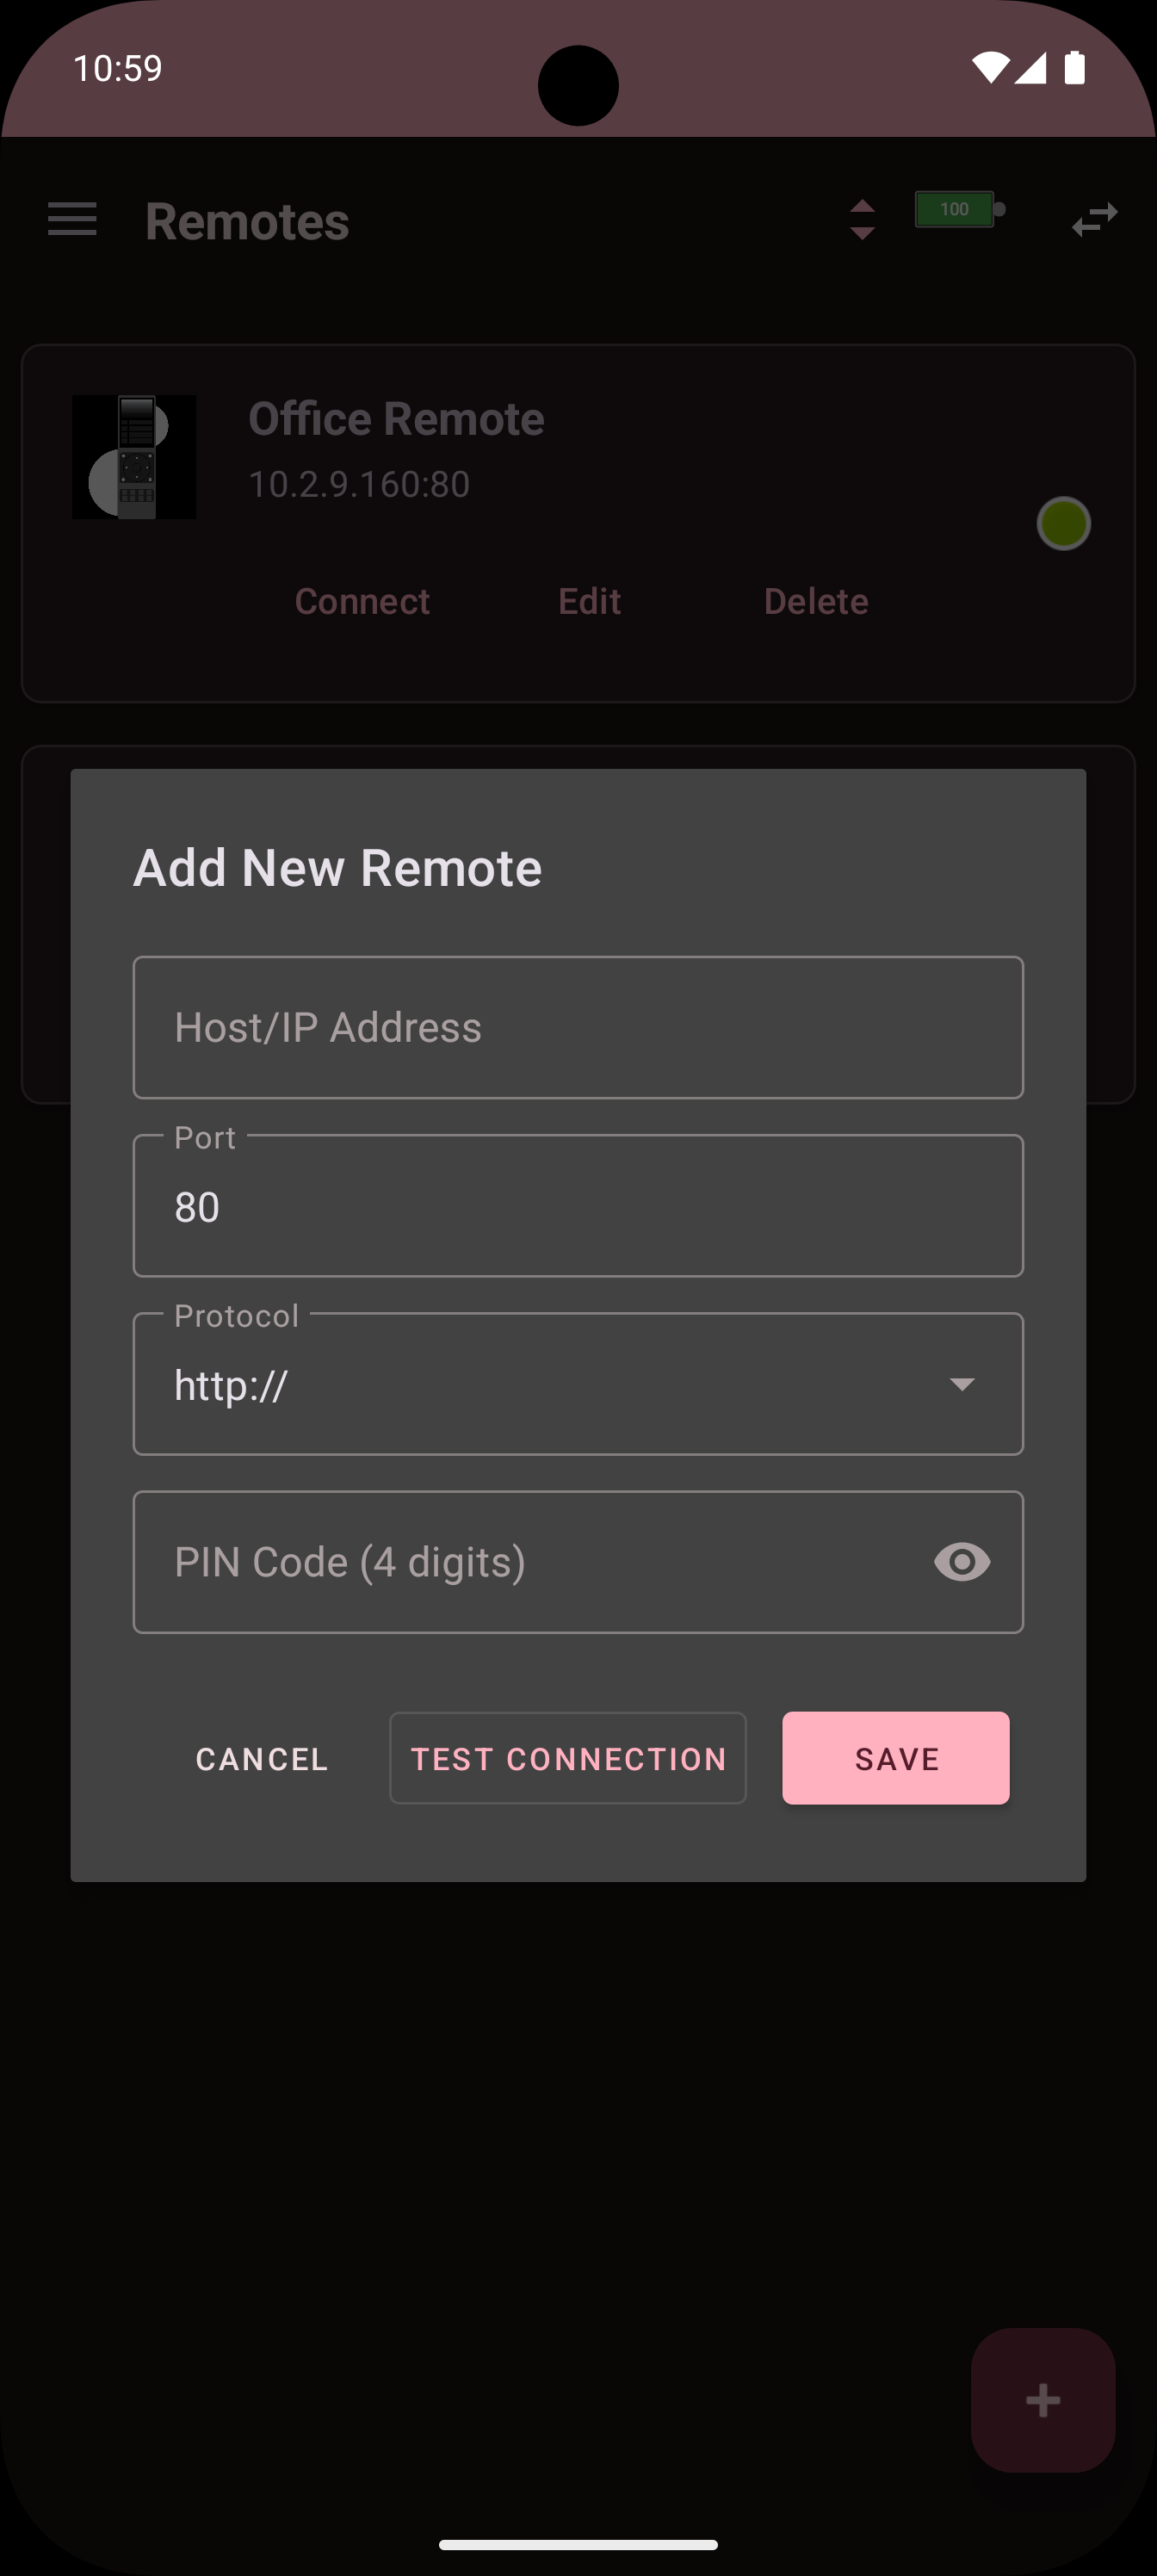Delete the Office Remote entry
Image resolution: width=1157 pixels, height=2576 pixels.
click(x=816, y=601)
